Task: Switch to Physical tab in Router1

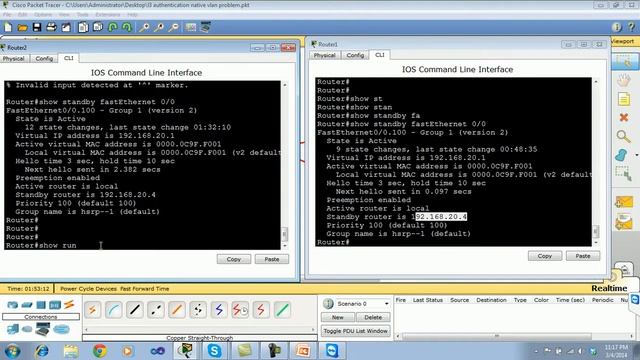Action: click(324, 55)
